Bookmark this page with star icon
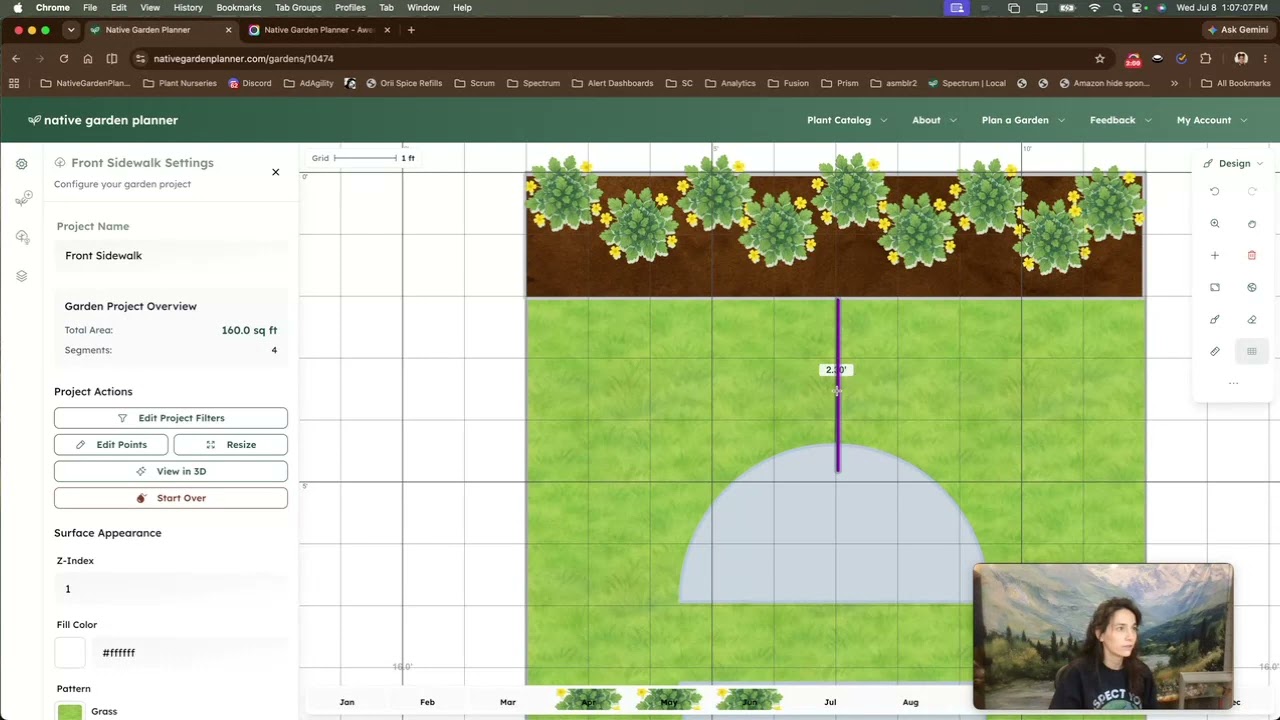 (x=1100, y=59)
